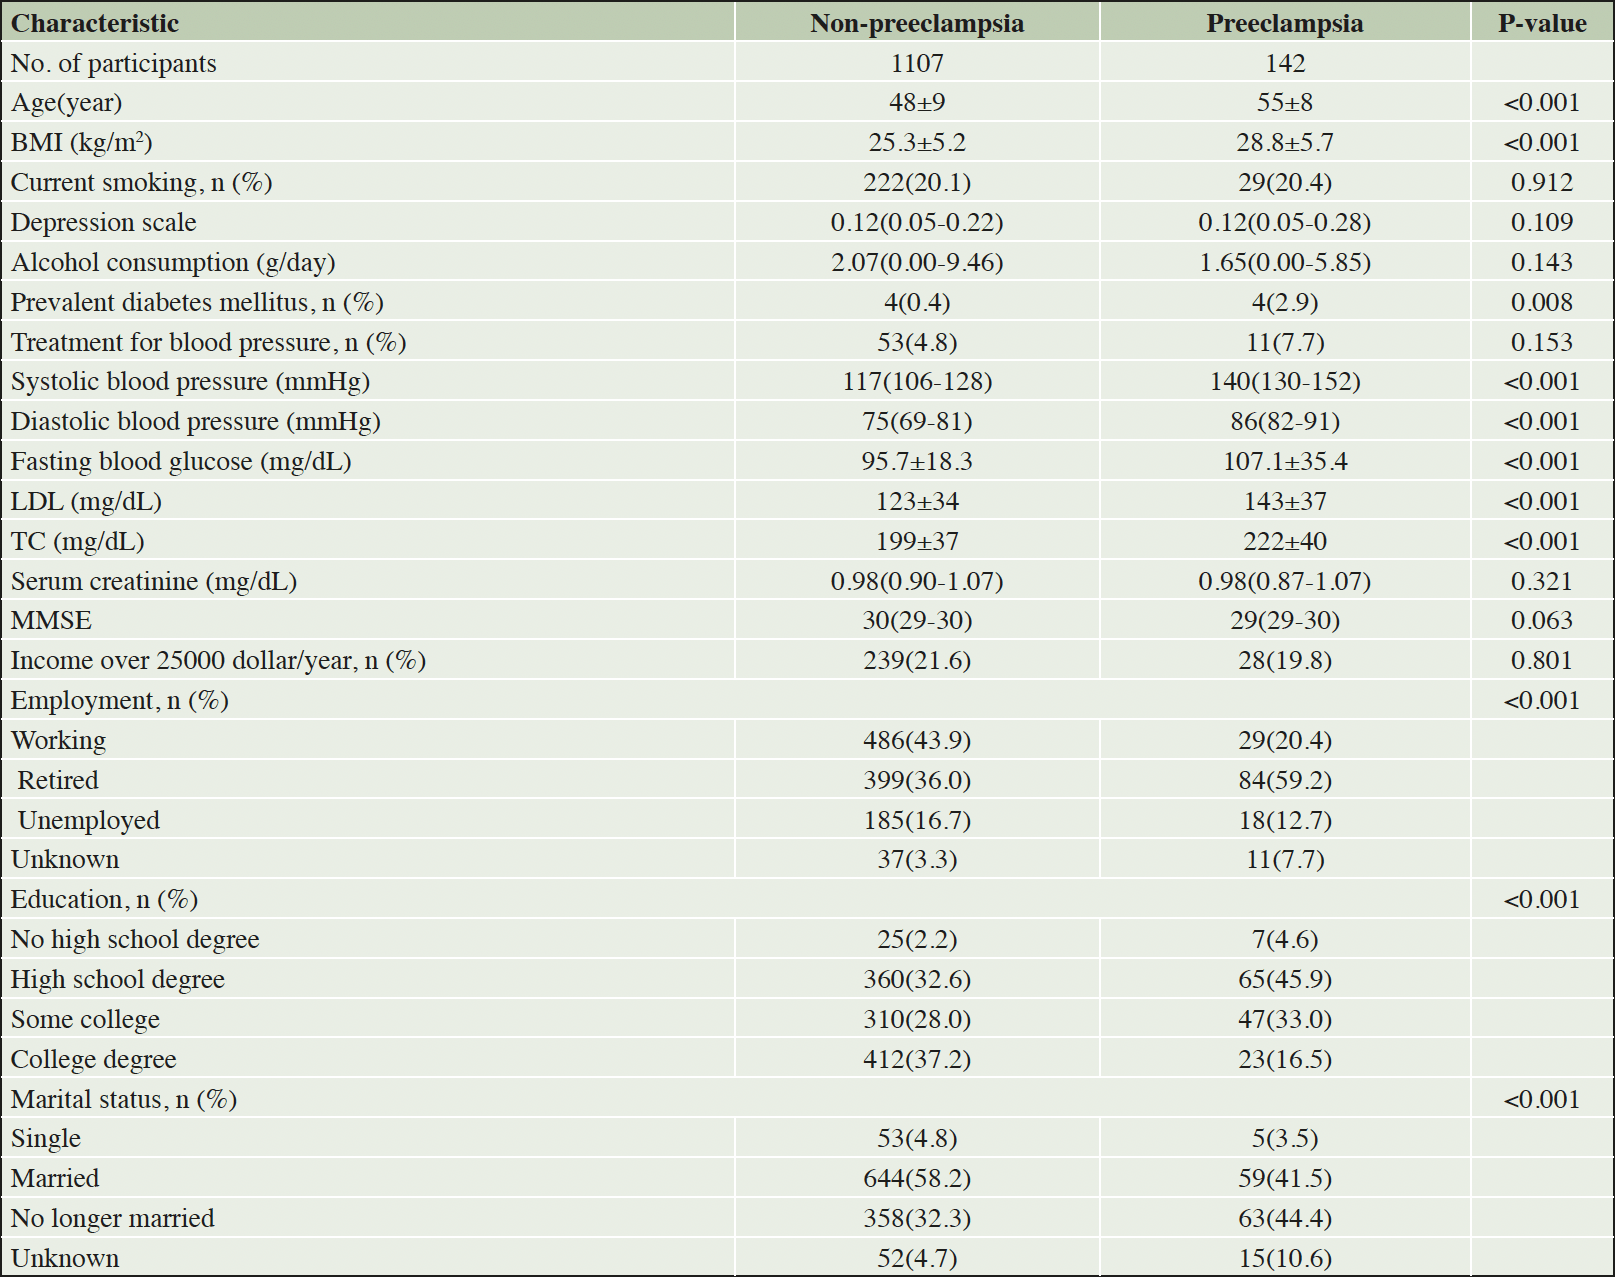The width and height of the screenshot is (1618, 1280).
Task: Click the P-value column header
Action: point(1542,23)
